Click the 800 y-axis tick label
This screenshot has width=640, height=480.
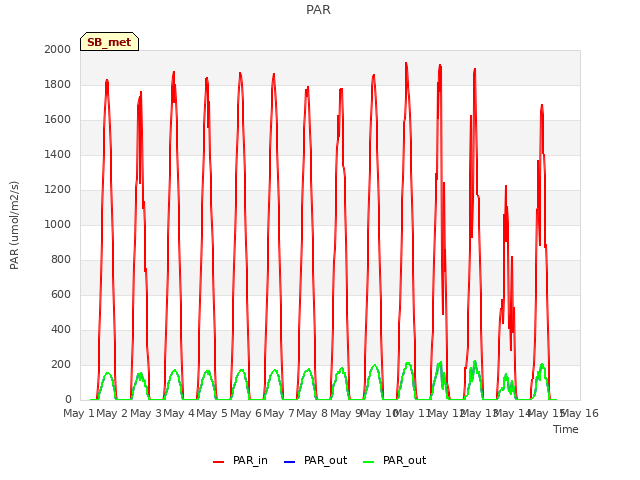click(x=61, y=260)
